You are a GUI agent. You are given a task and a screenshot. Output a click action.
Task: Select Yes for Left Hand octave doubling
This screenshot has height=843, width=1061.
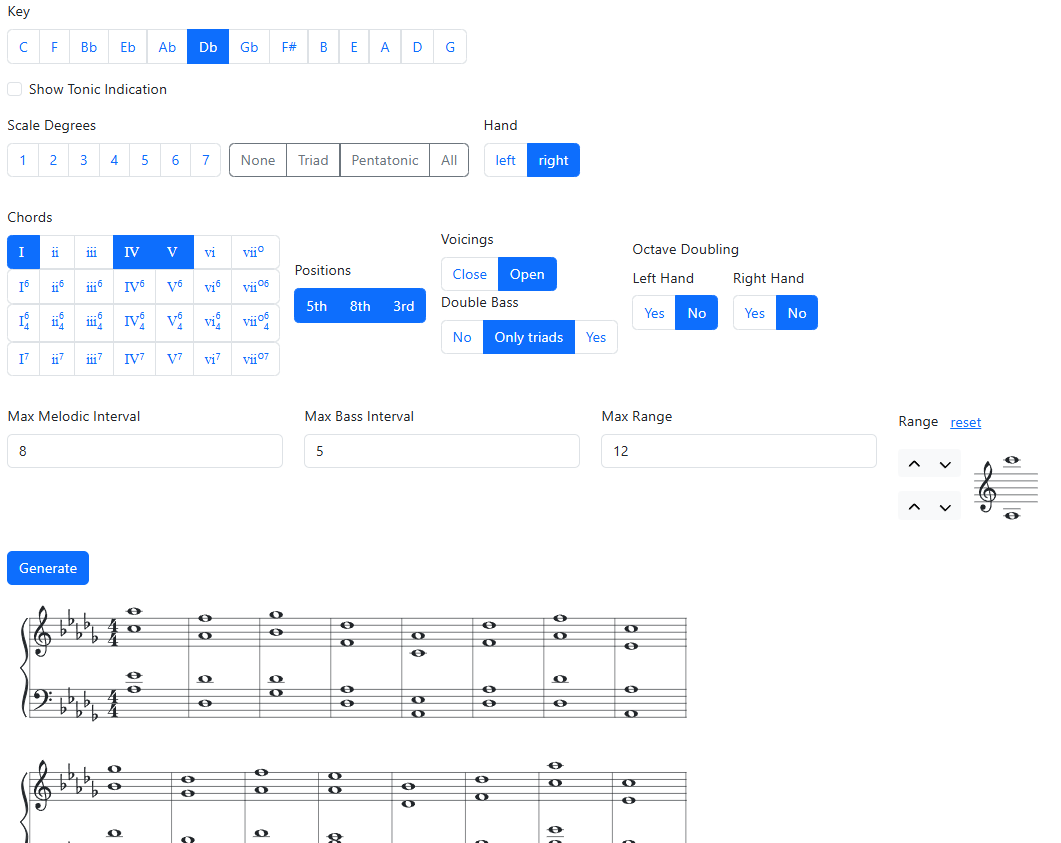coord(654,313)
